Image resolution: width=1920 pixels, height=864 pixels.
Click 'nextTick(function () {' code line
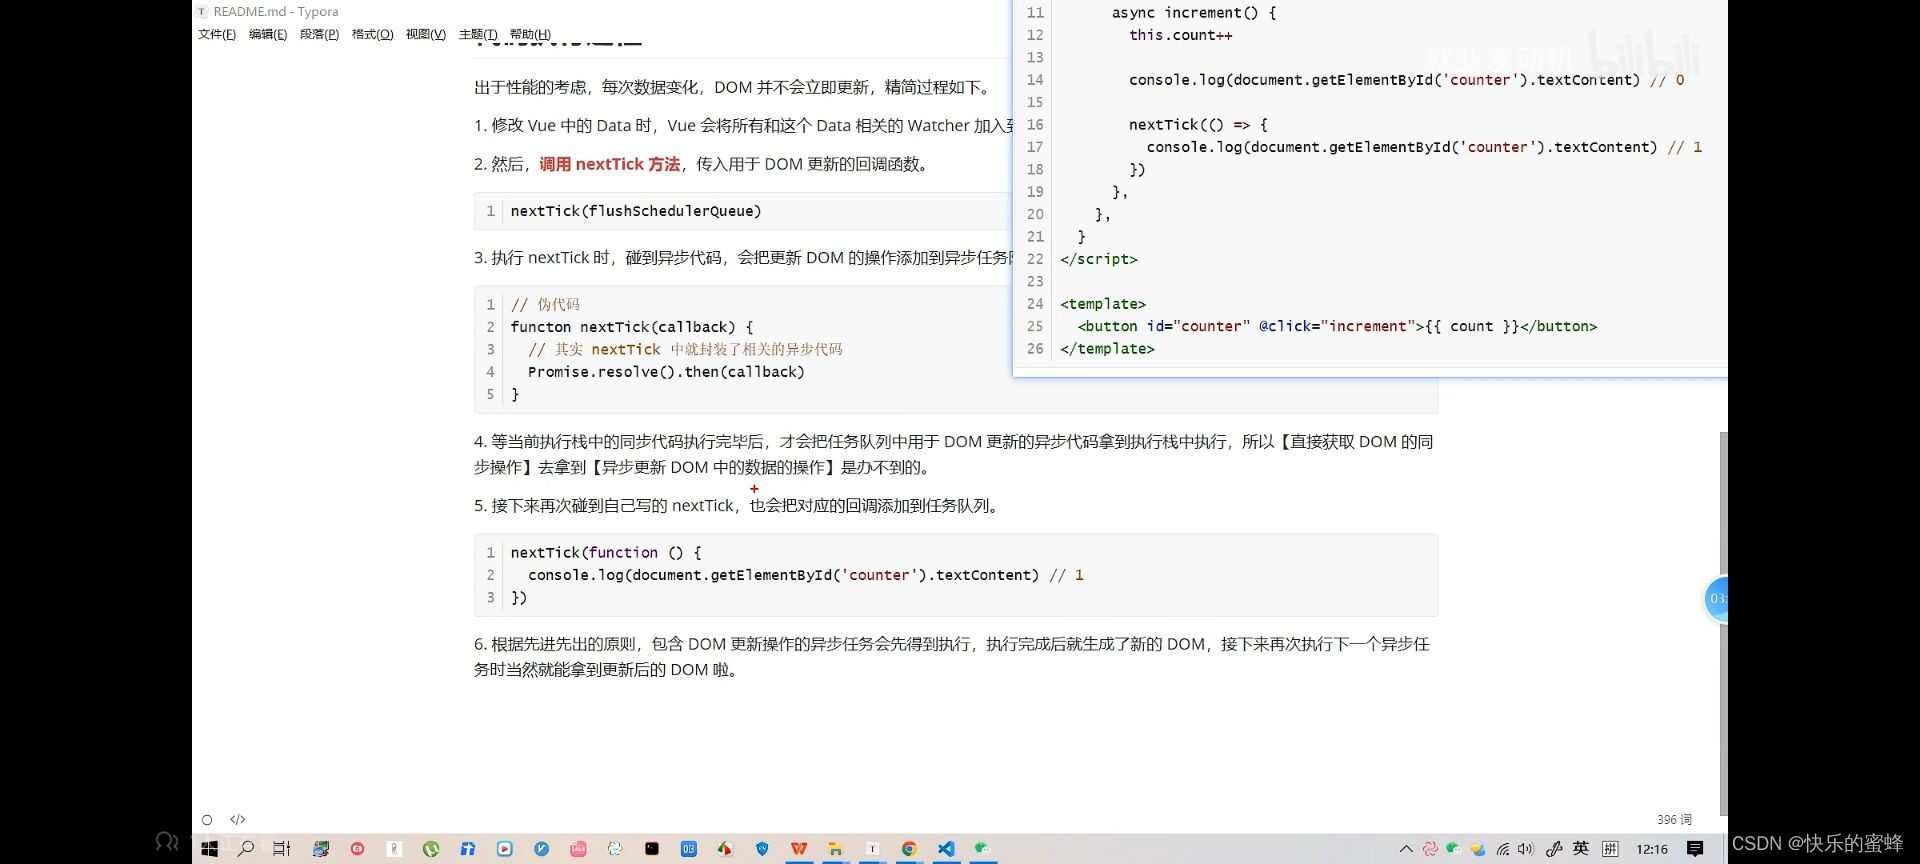pos(606,553)
